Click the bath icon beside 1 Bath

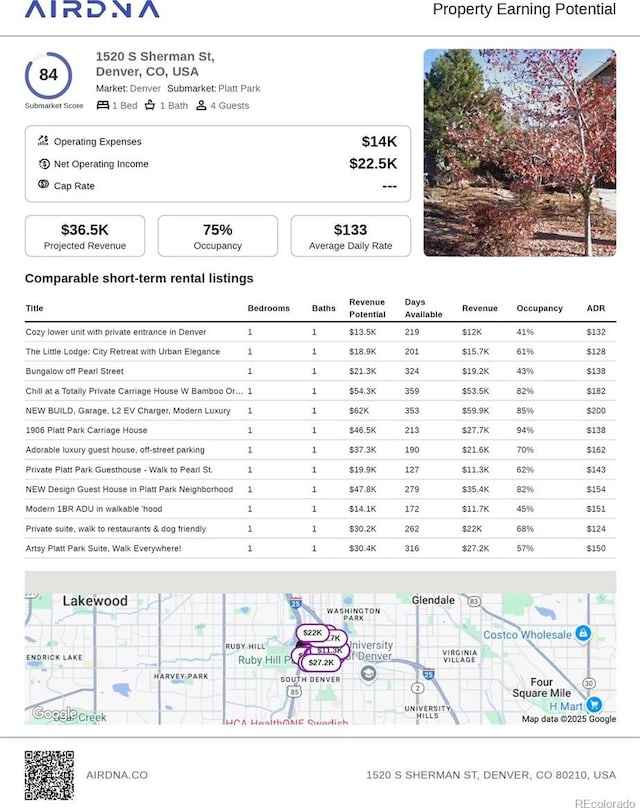(x=150, y=105)
